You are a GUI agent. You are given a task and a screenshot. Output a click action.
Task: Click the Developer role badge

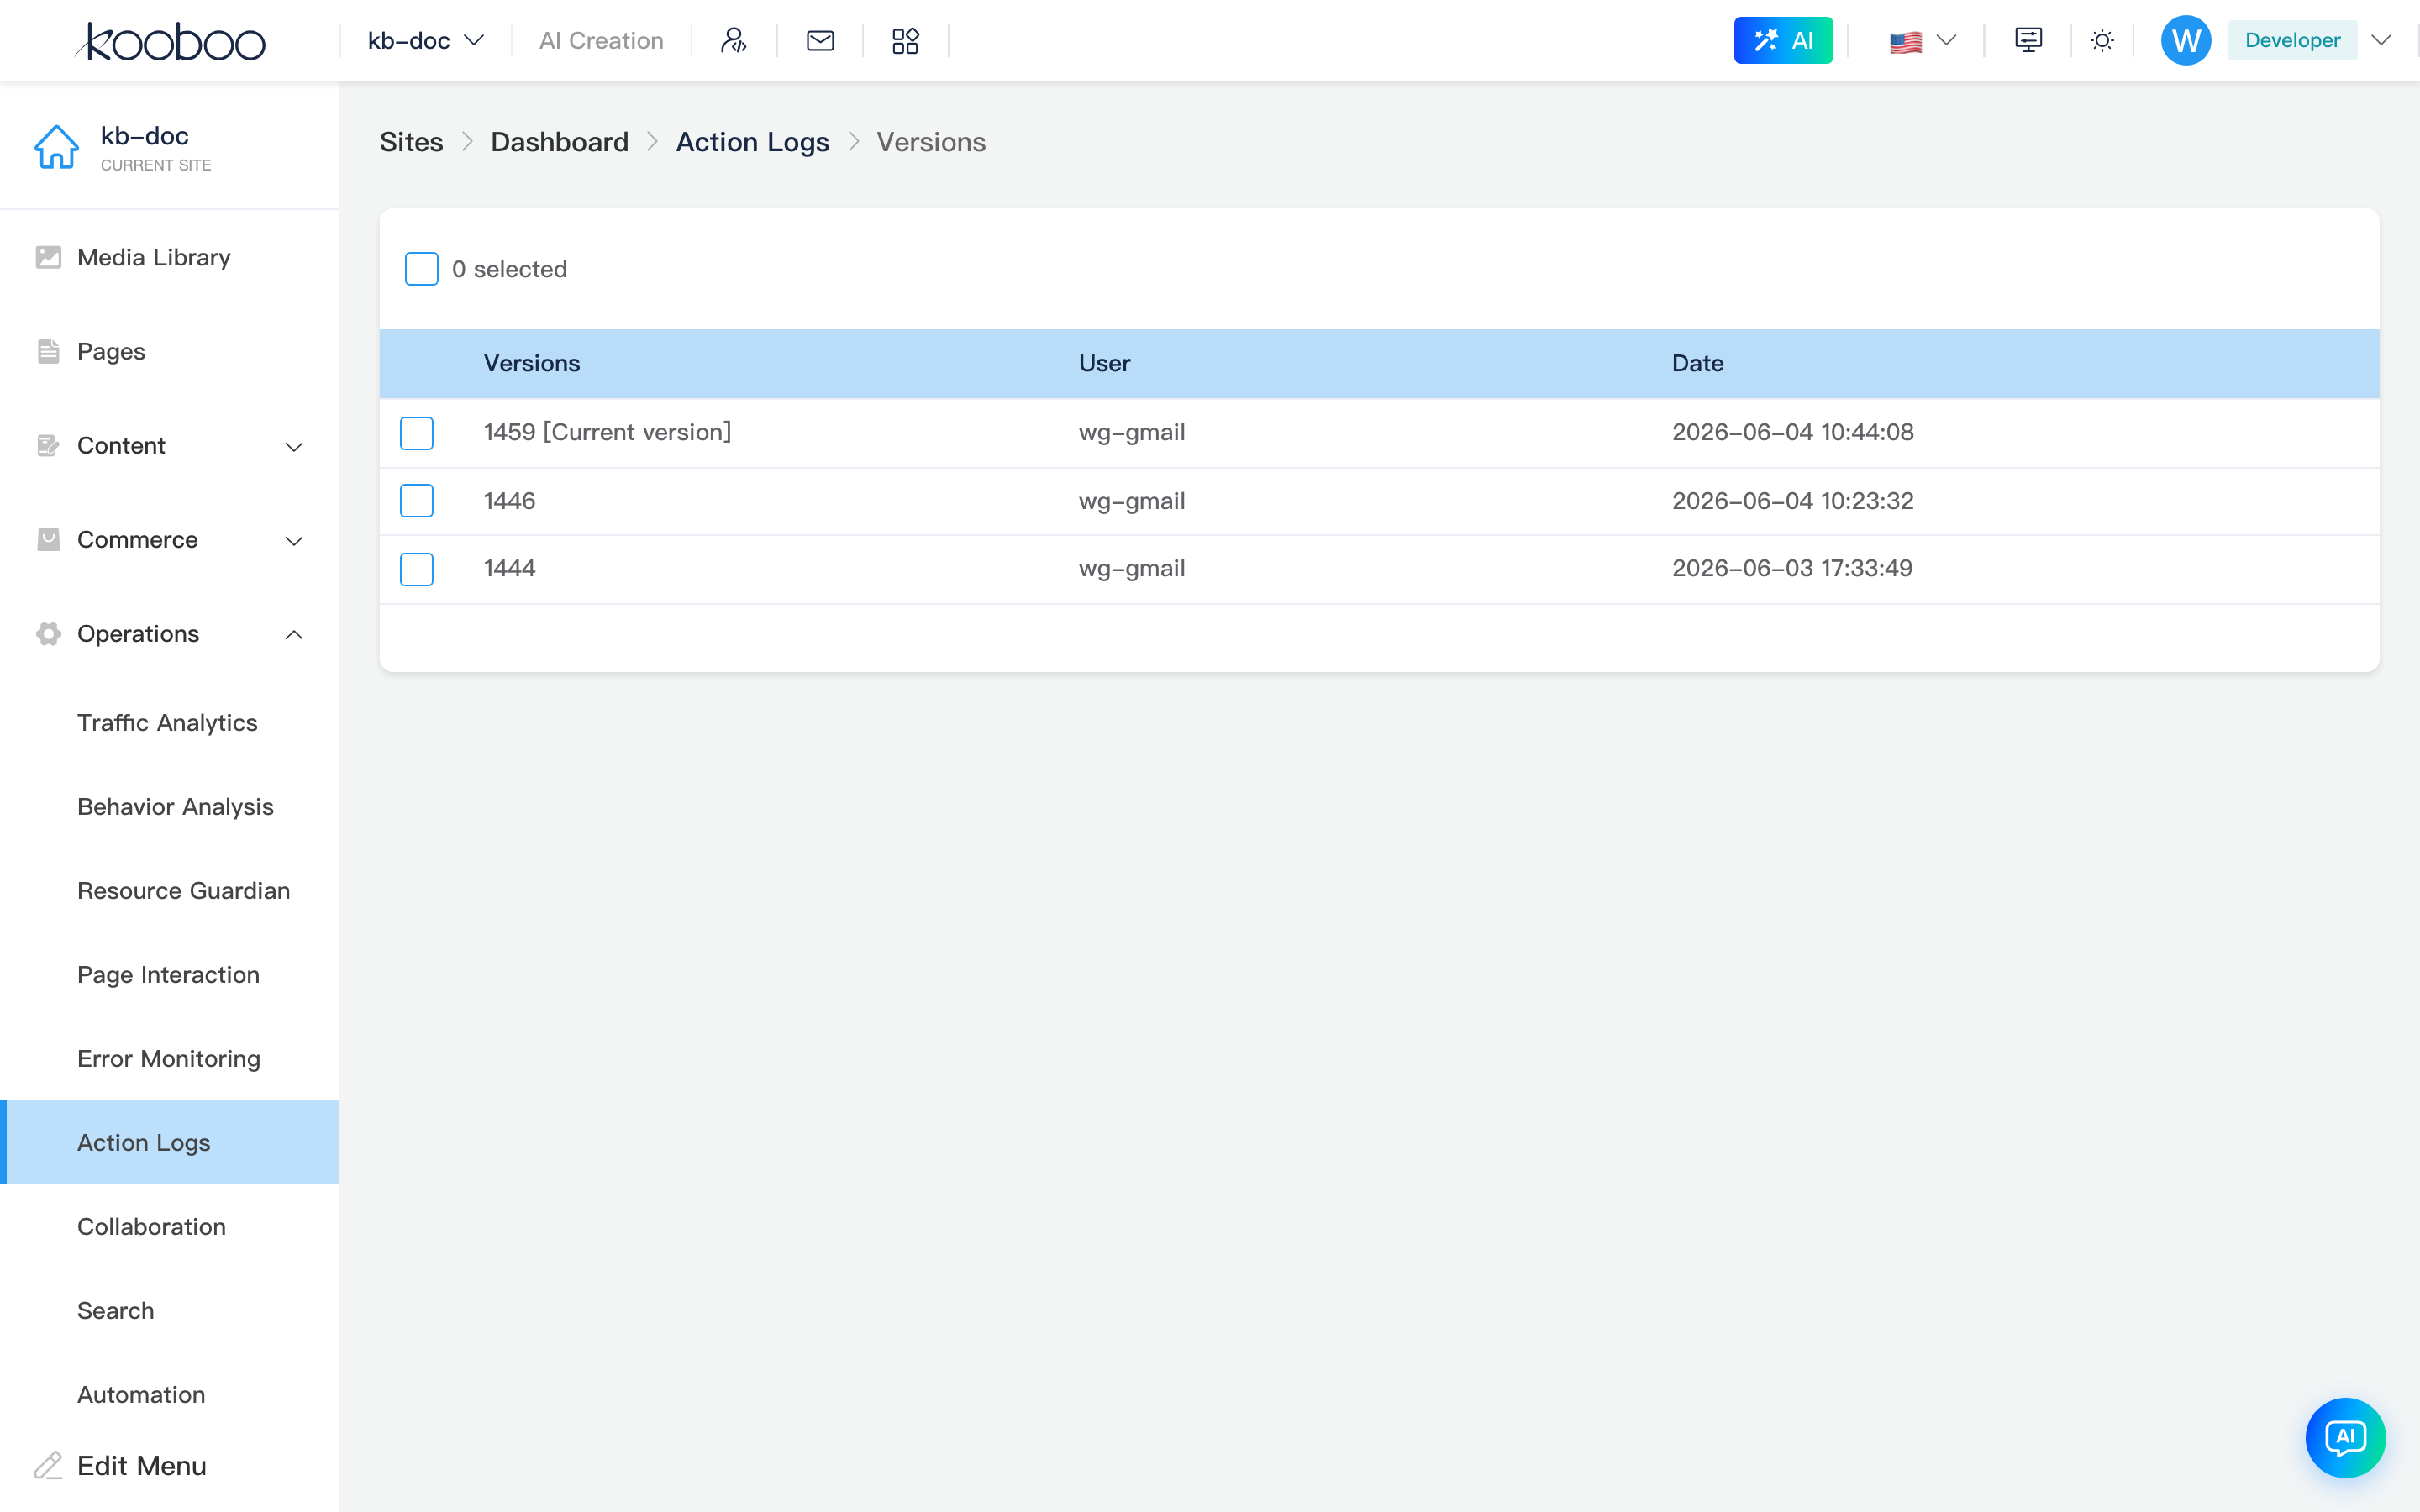tap(2292, 40)
